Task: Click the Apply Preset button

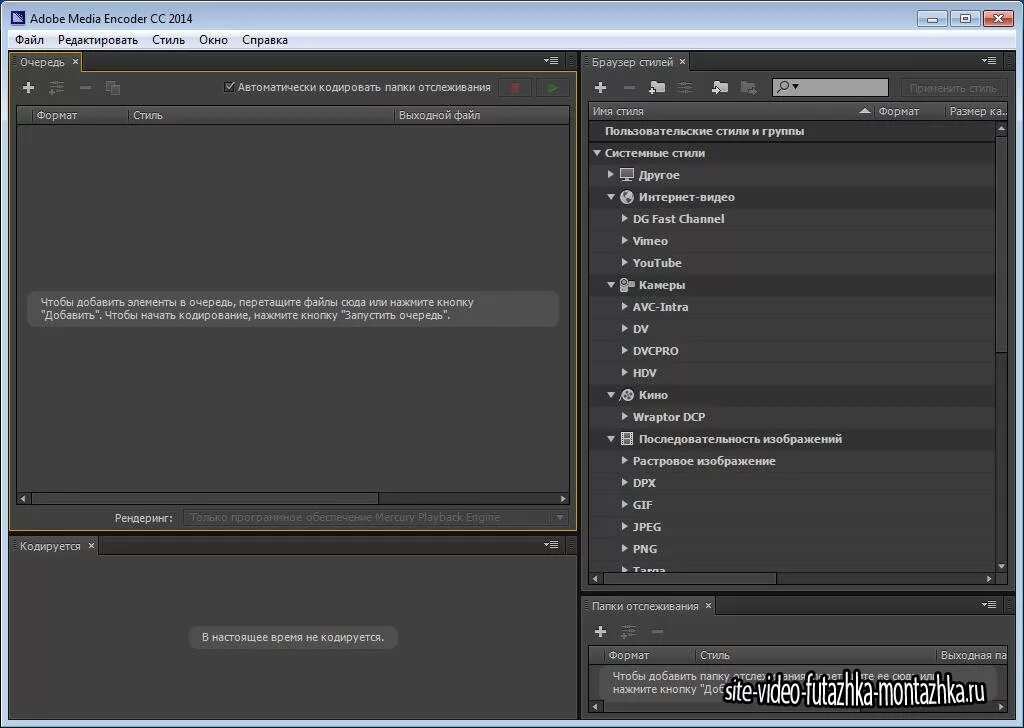Action: [x=953, y=87]
